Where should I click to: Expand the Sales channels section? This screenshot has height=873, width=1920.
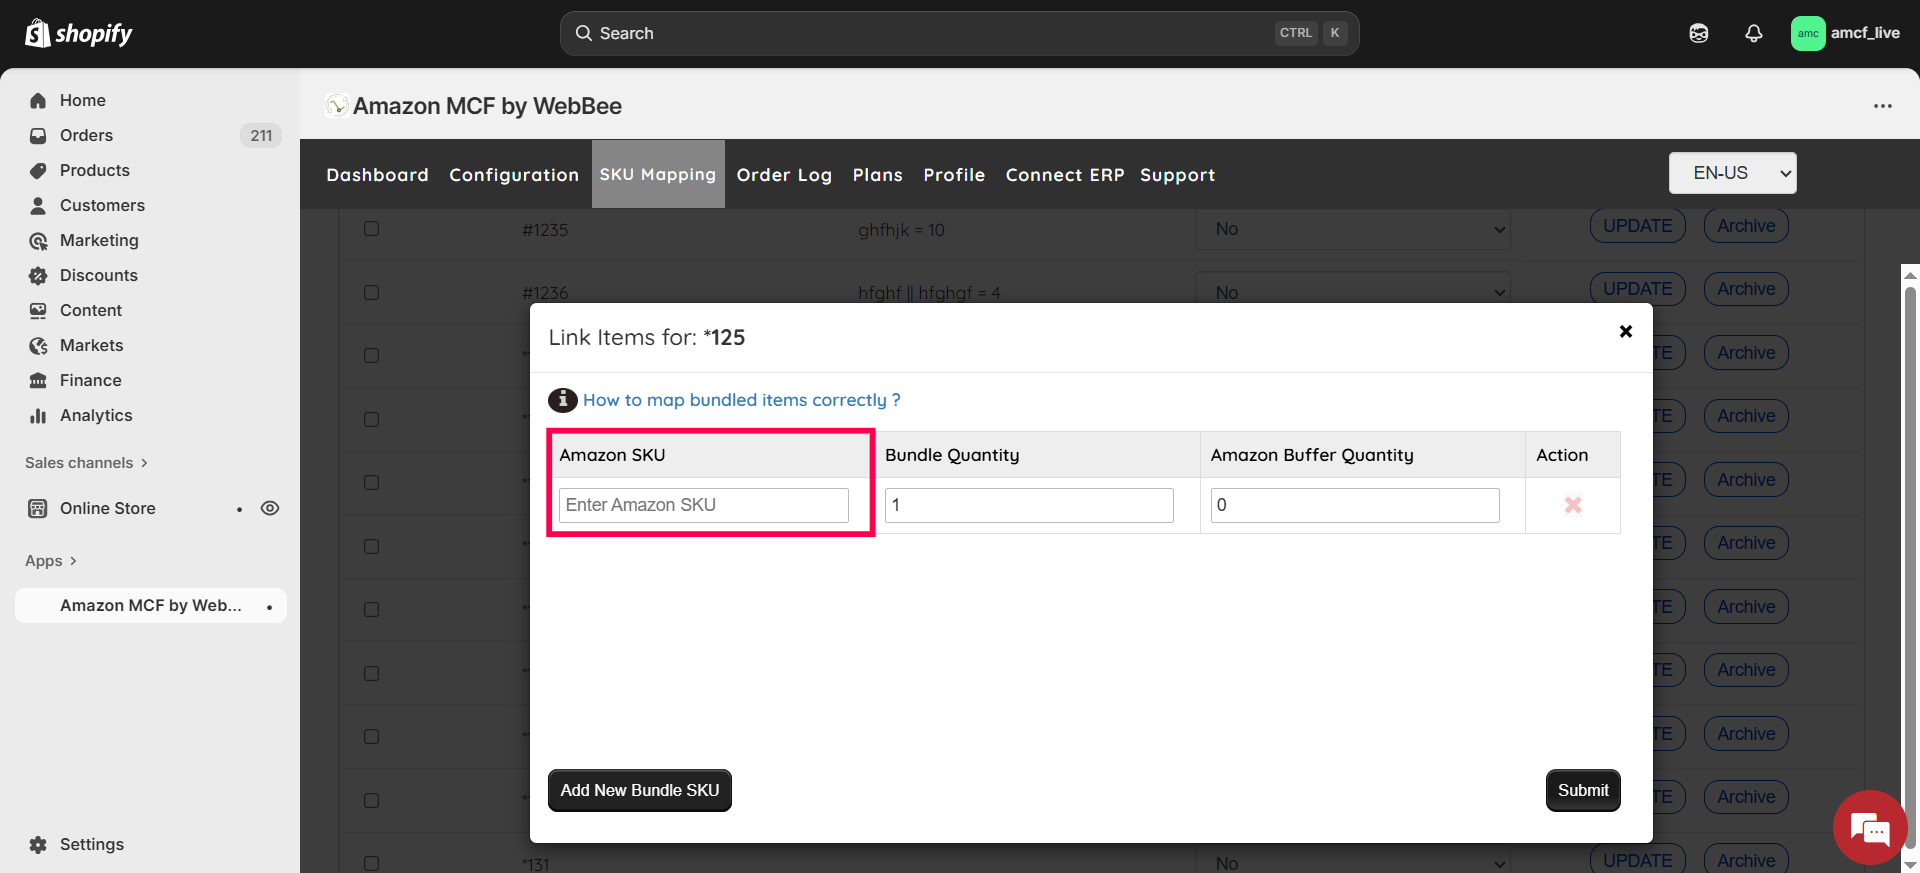click(86, 463)
